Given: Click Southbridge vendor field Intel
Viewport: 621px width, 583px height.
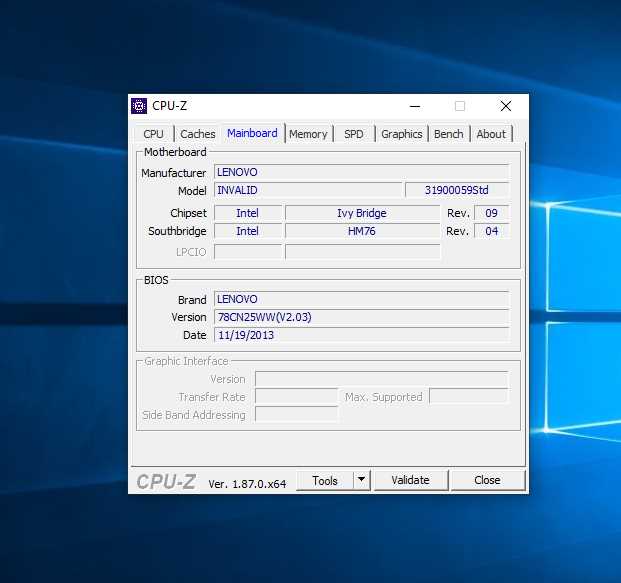Looking at the screenshot, I should click(248, 231).
